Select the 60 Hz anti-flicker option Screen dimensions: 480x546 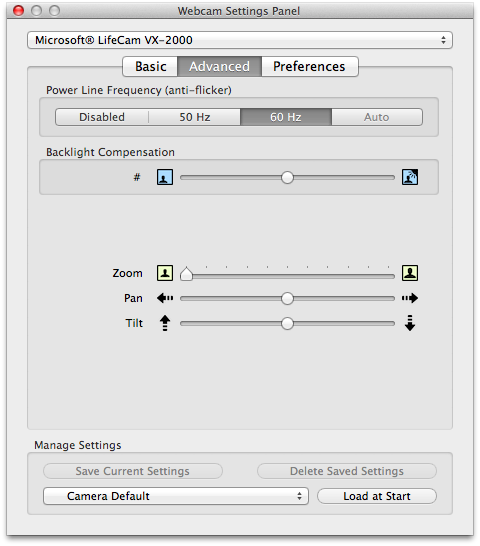[286, 117]
